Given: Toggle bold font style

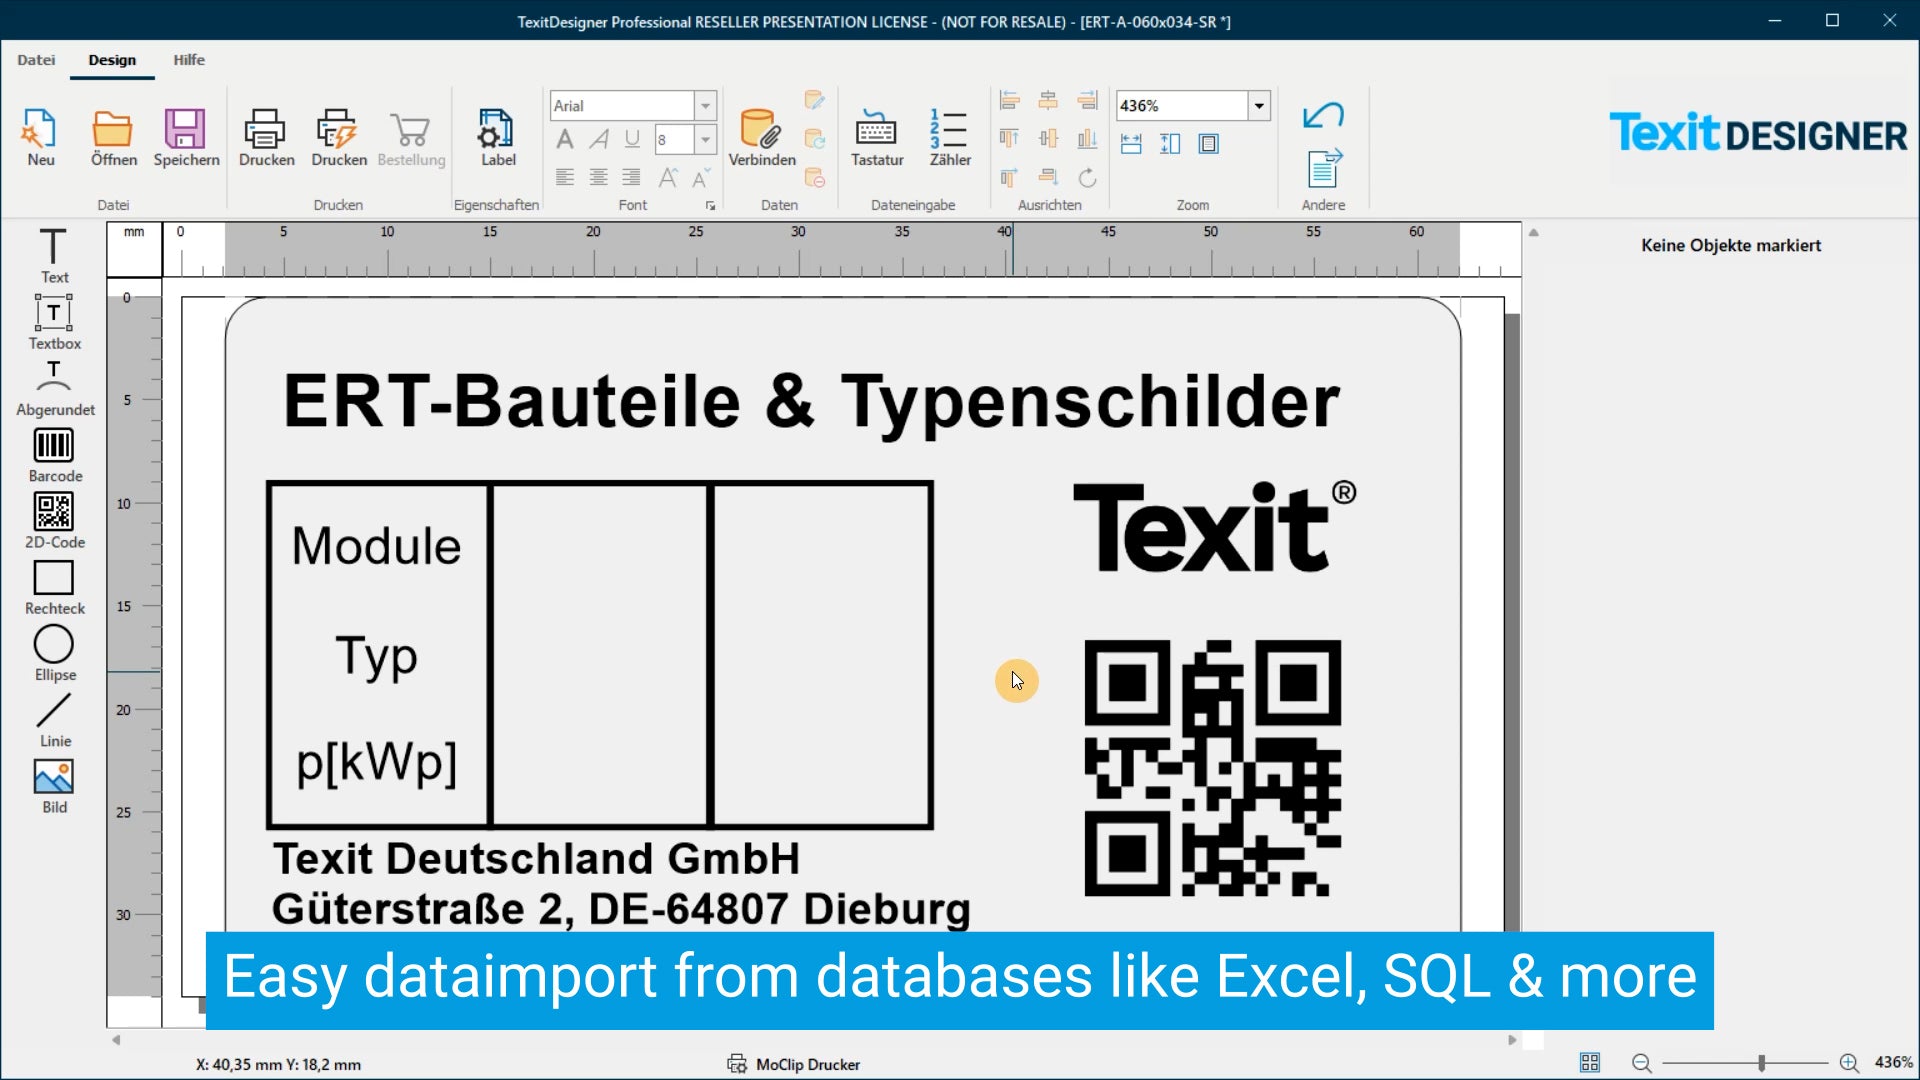Looking at the screenshot, I should coord(565,139).
